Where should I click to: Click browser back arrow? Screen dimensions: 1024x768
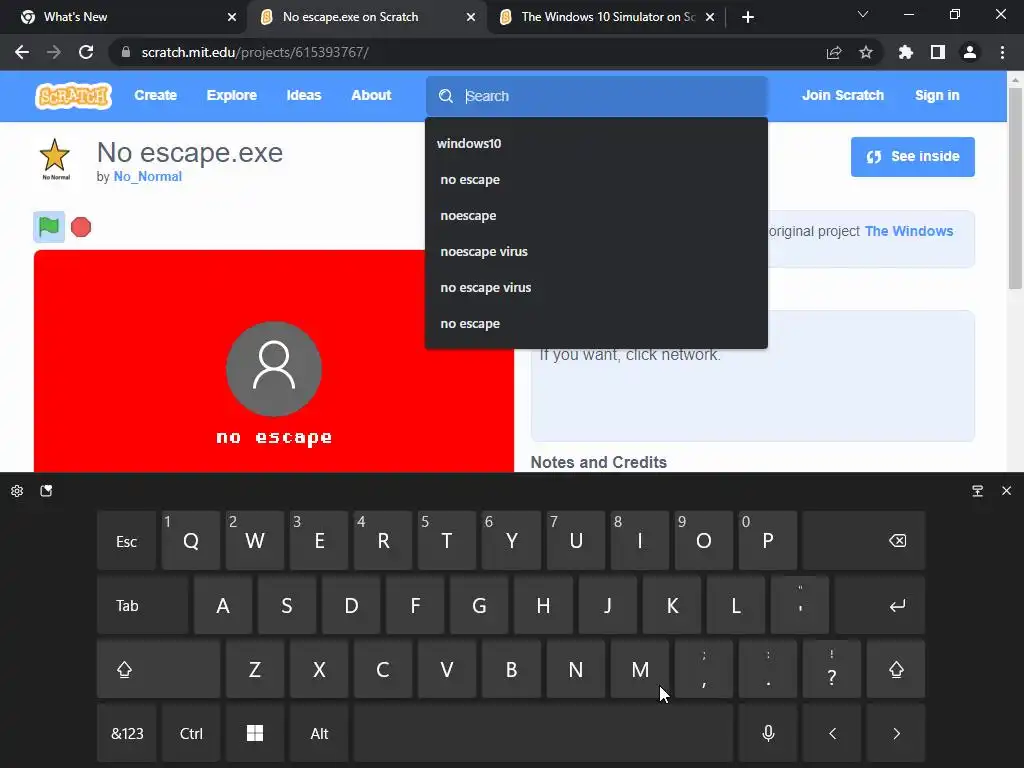22,52
